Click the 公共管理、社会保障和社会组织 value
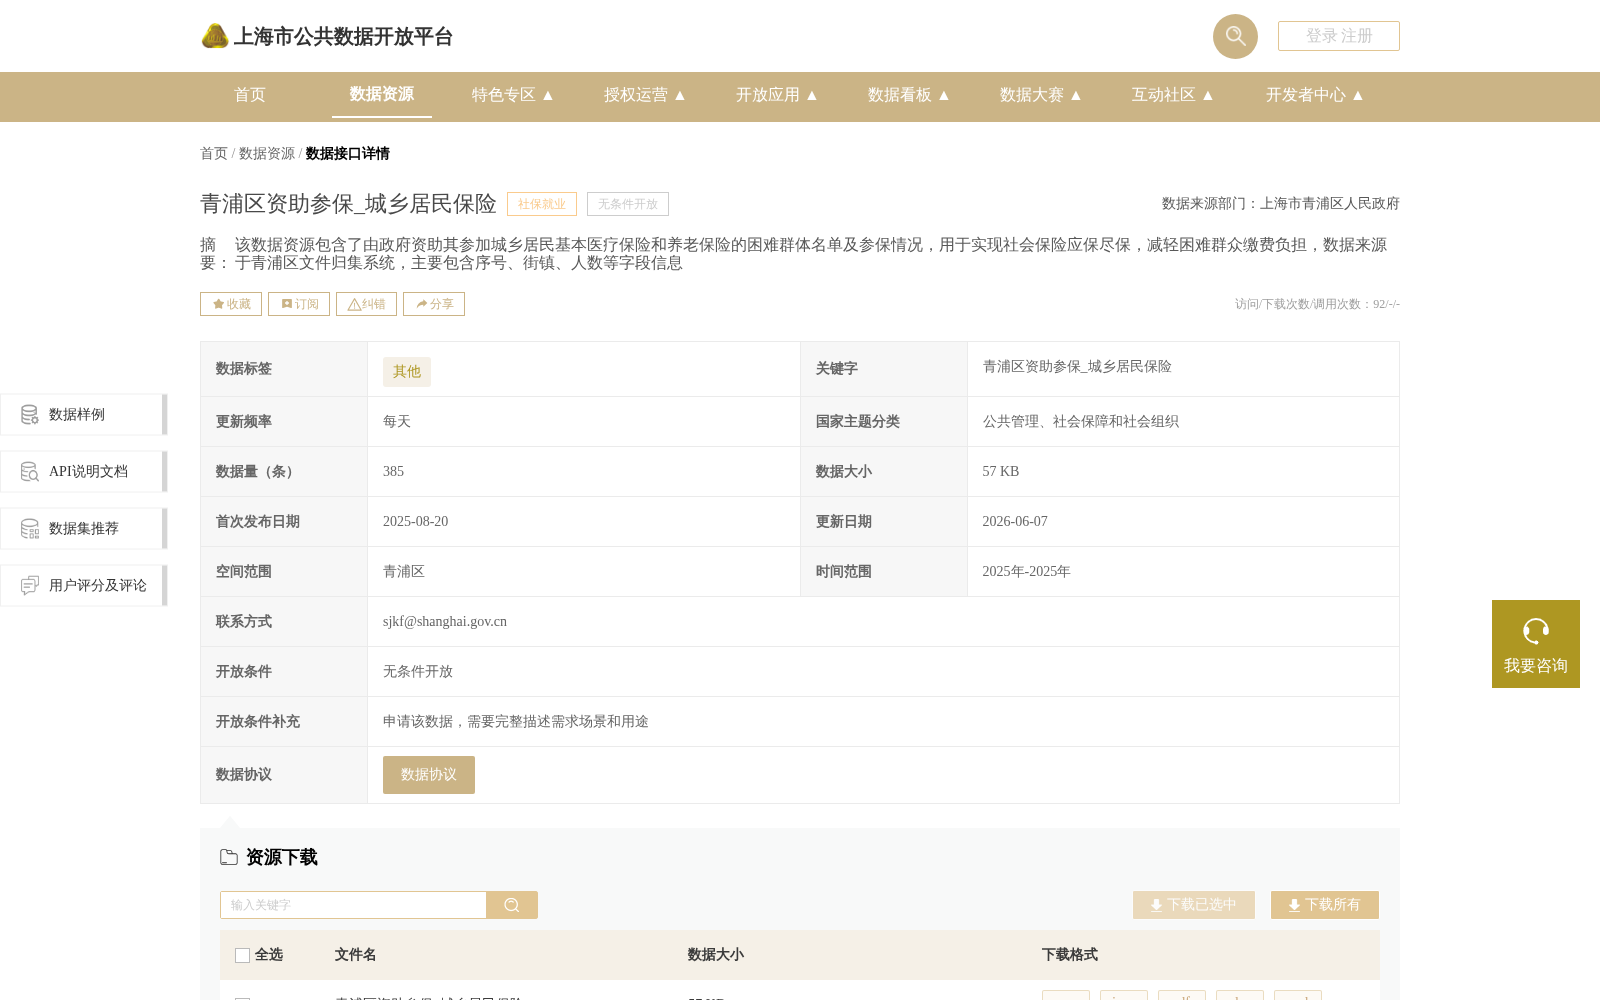This screenshot has width=1600, height=1000. (x=1081, y=422)
